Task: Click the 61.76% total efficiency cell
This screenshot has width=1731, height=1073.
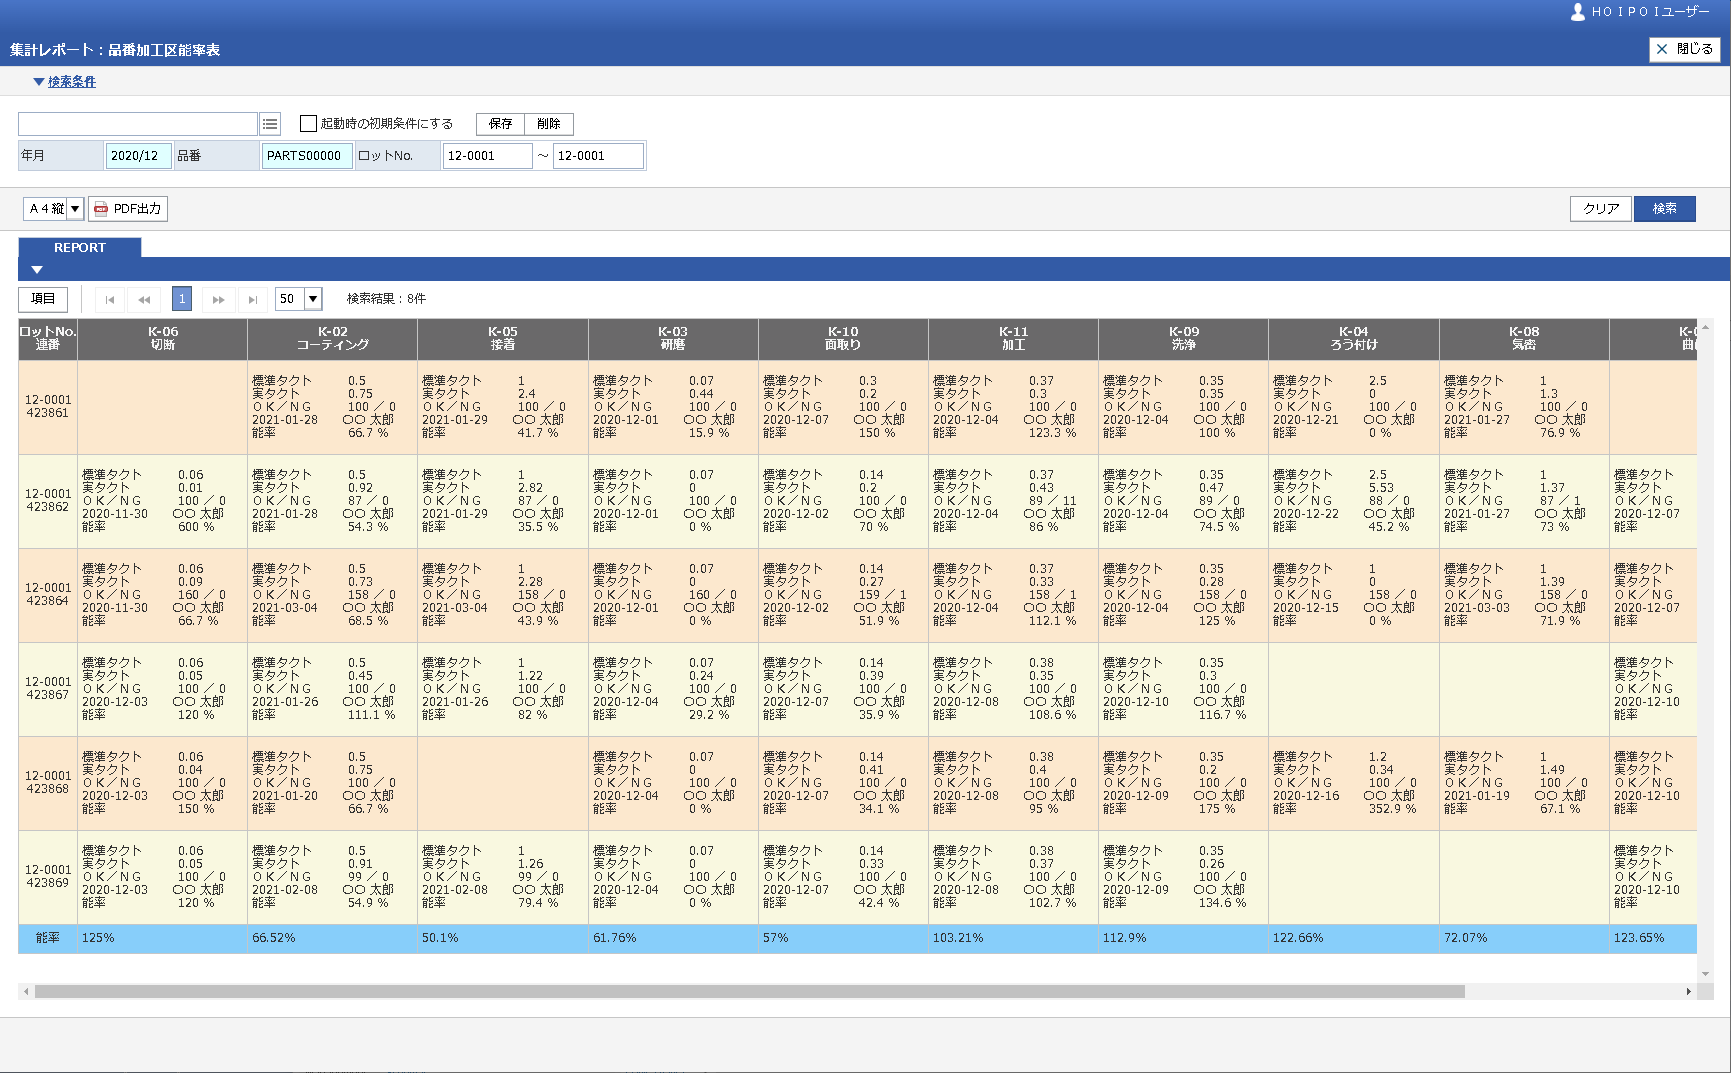Action: click(673, 939)
